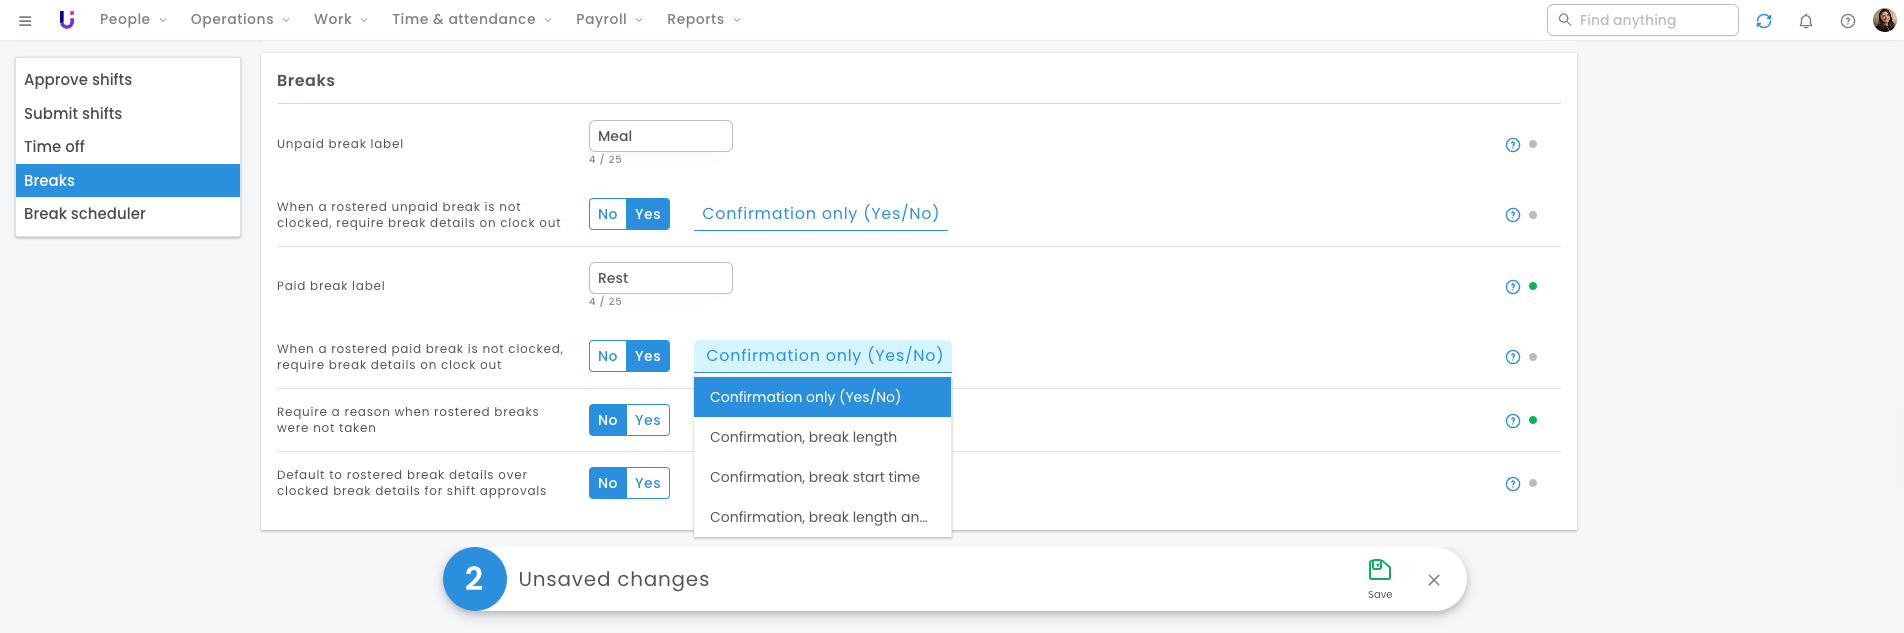This screenshot has height=633, width=1904.
Task: Open help for Unpaid break label
Action: (1512, 145)
